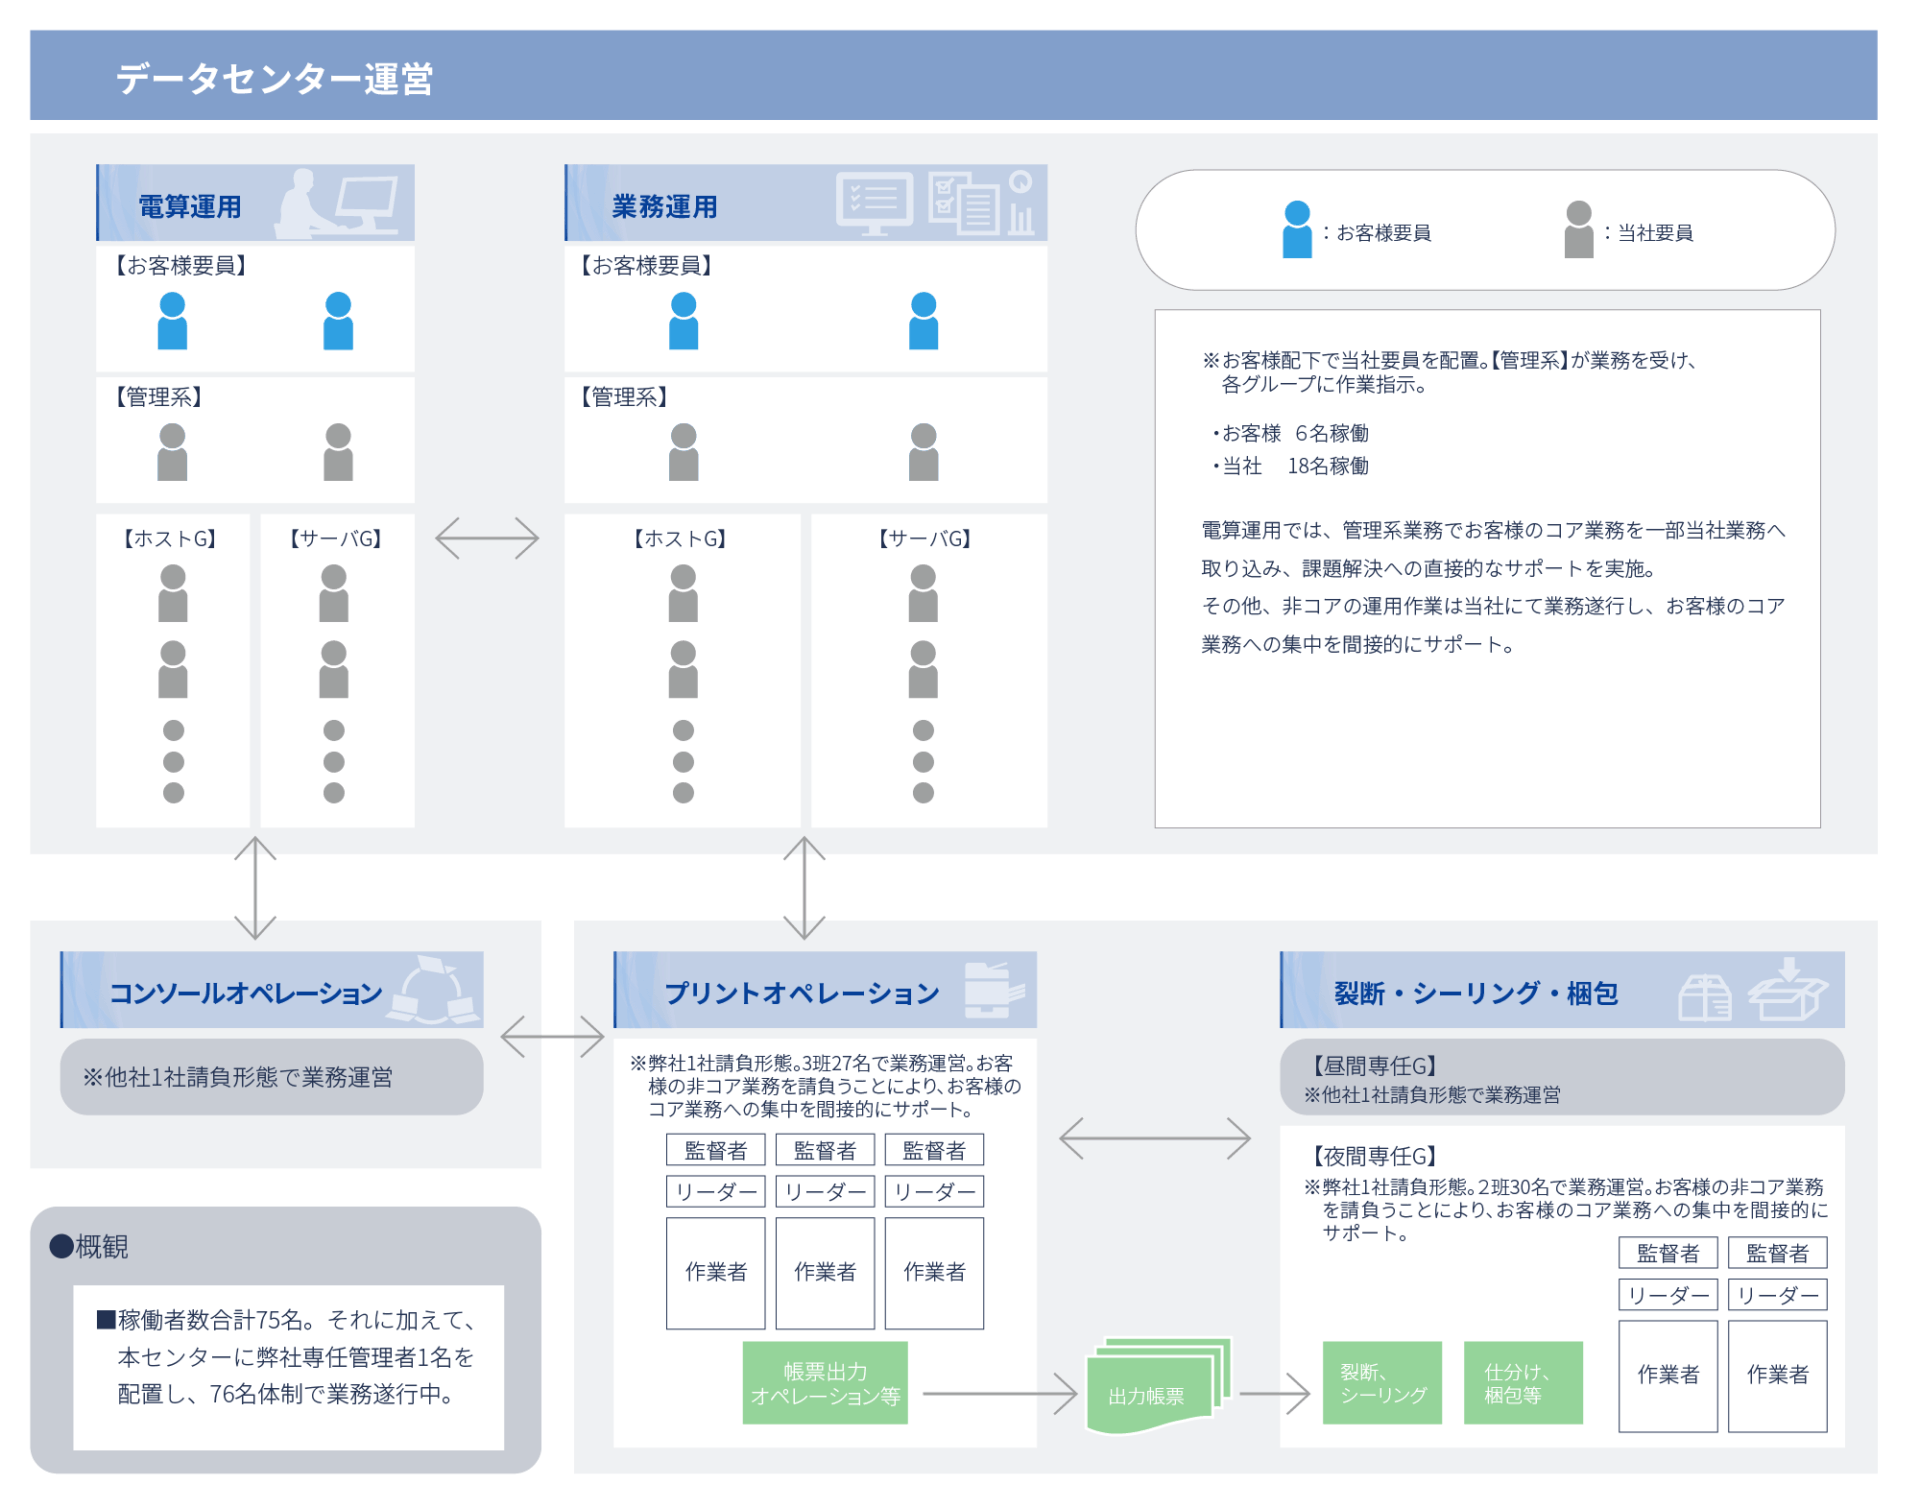Select the 電算運用 section heading
This screenshot has height=1508, width=1920.
coord(190,207)
